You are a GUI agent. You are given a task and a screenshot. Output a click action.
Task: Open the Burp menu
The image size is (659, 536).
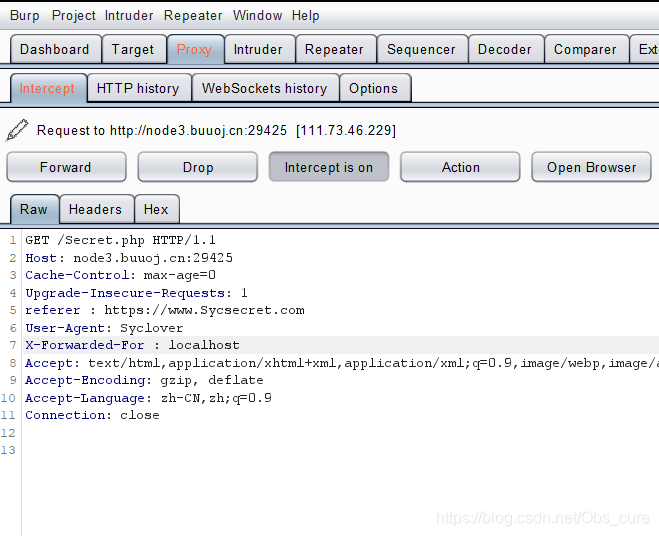(x=25, y=15)
